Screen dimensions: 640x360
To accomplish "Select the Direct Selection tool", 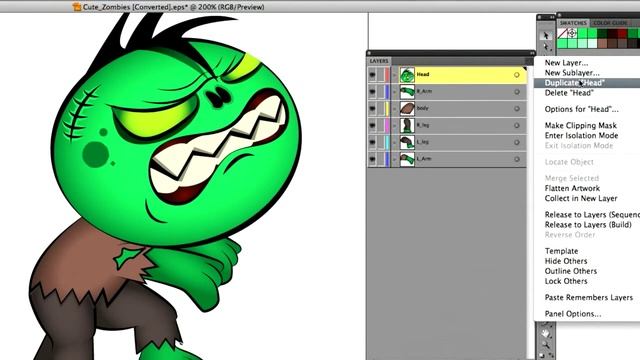I will [x=546, y=47].
